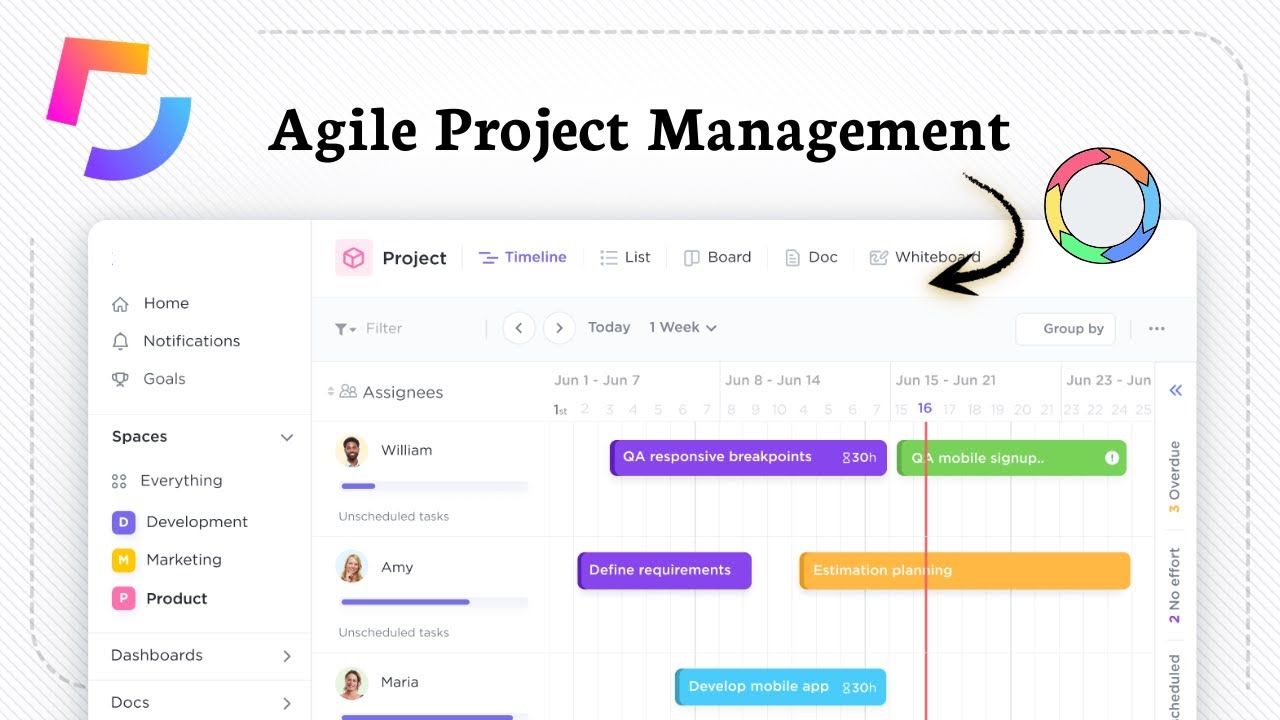Switch to the Timeline tab
The image size is (1280, 720).
coord(522,258)
